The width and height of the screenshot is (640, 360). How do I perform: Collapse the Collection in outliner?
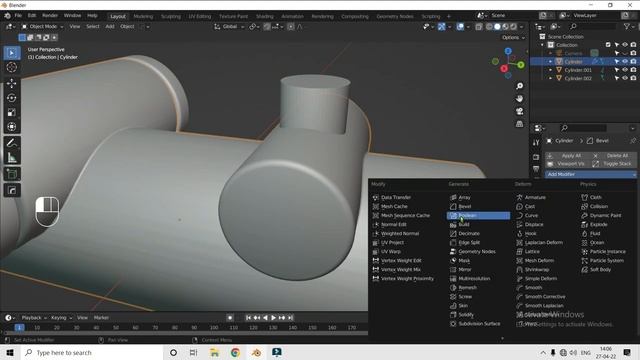click(x=542, y=45)
